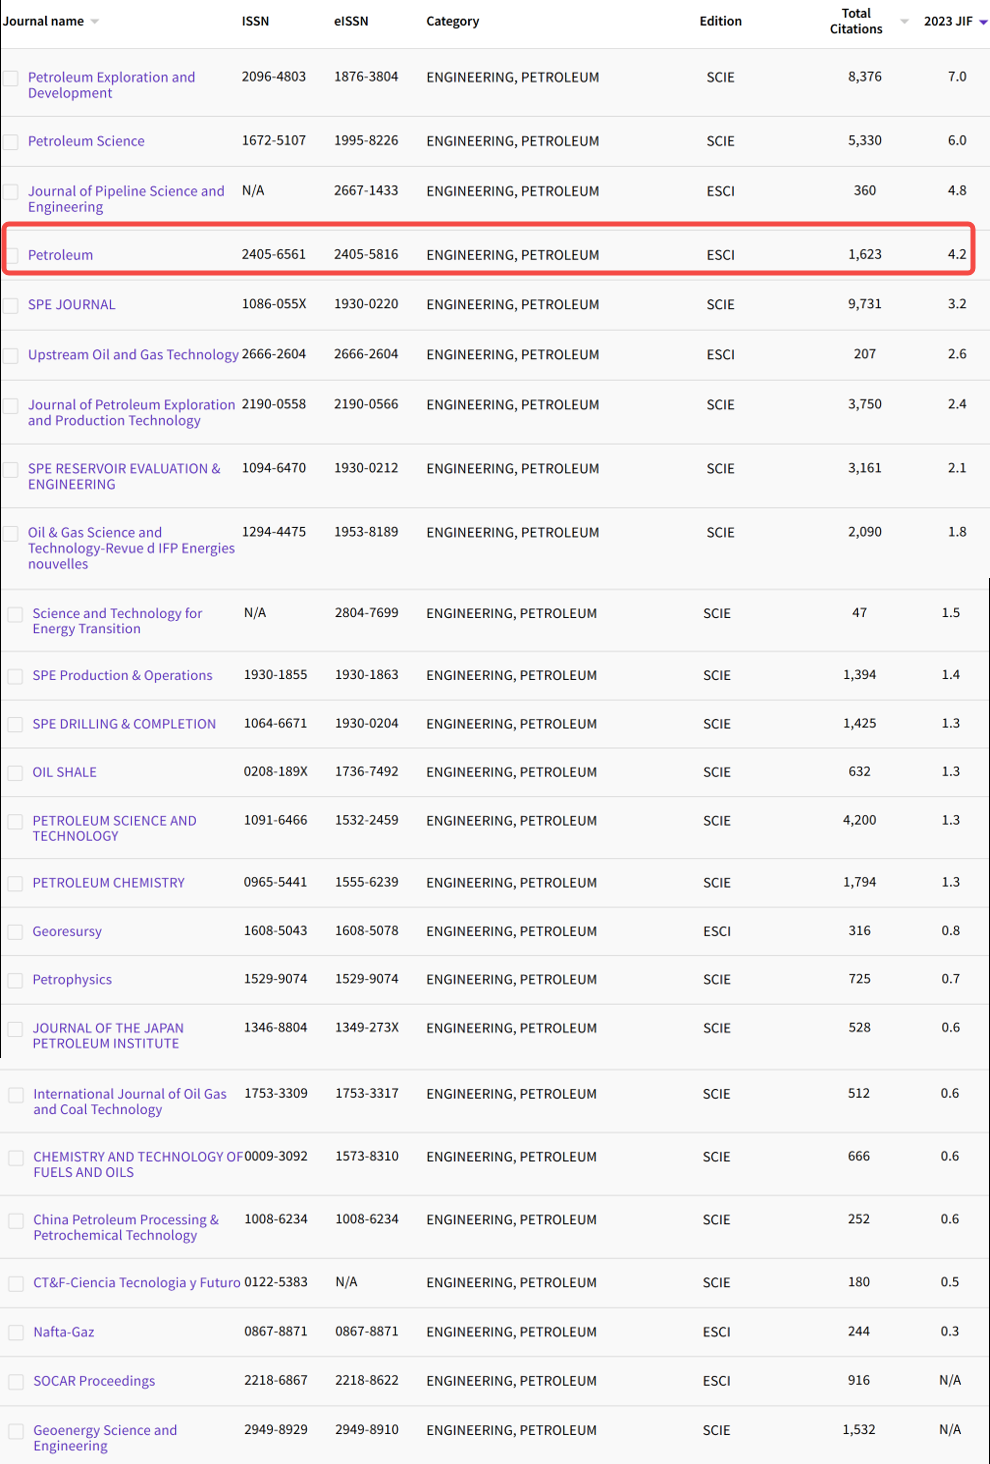Open the Petrophysics journal link

(72, 980)
